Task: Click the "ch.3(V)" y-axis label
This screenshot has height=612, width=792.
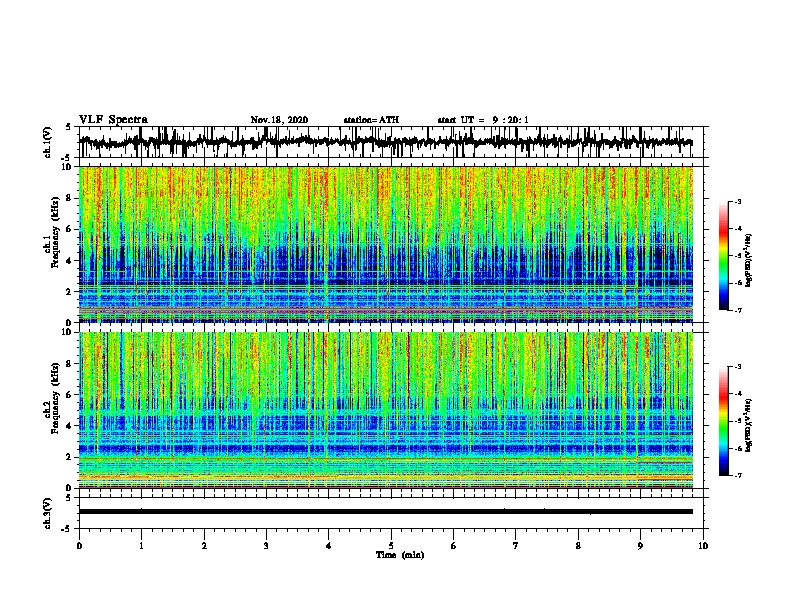Action: pyautogui.click(x=47, y=513)
